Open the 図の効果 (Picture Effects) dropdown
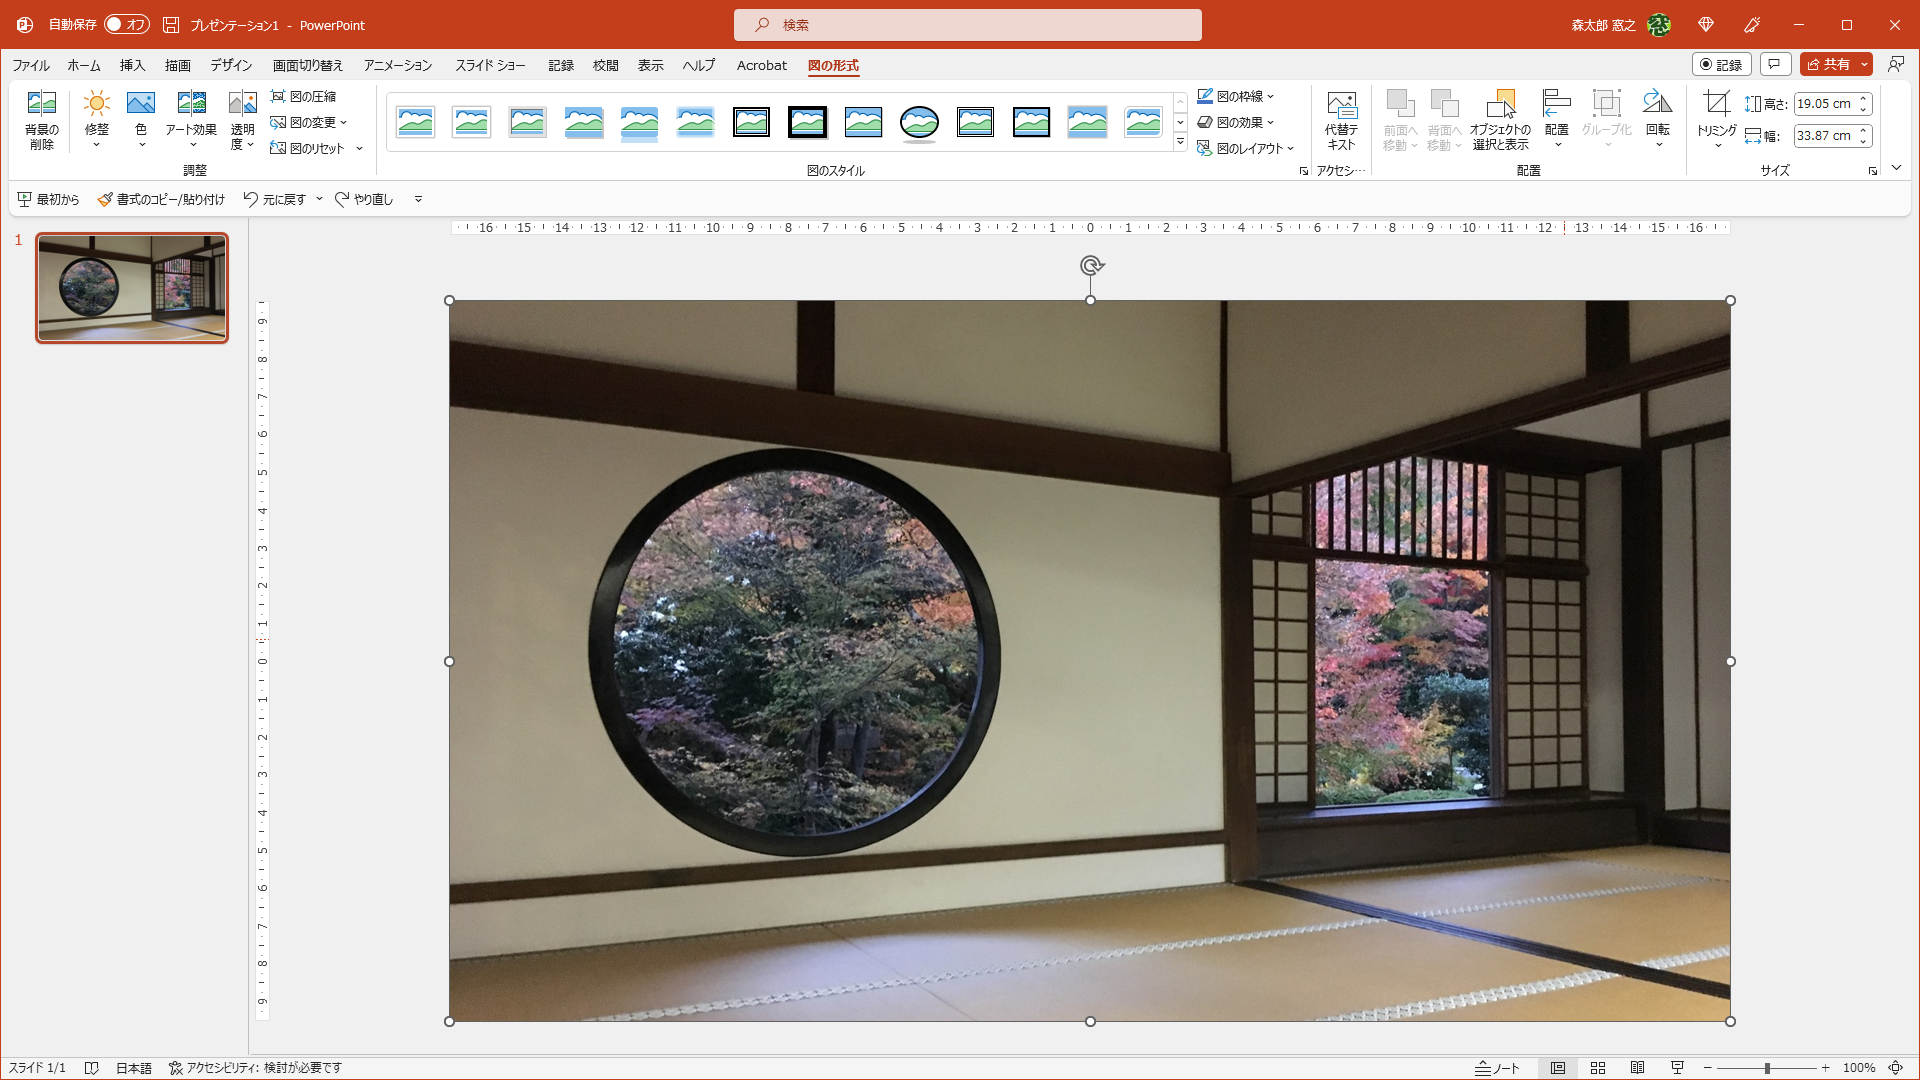The height and width of the screenshot is (1080, 1920). tap(1240, 122)
